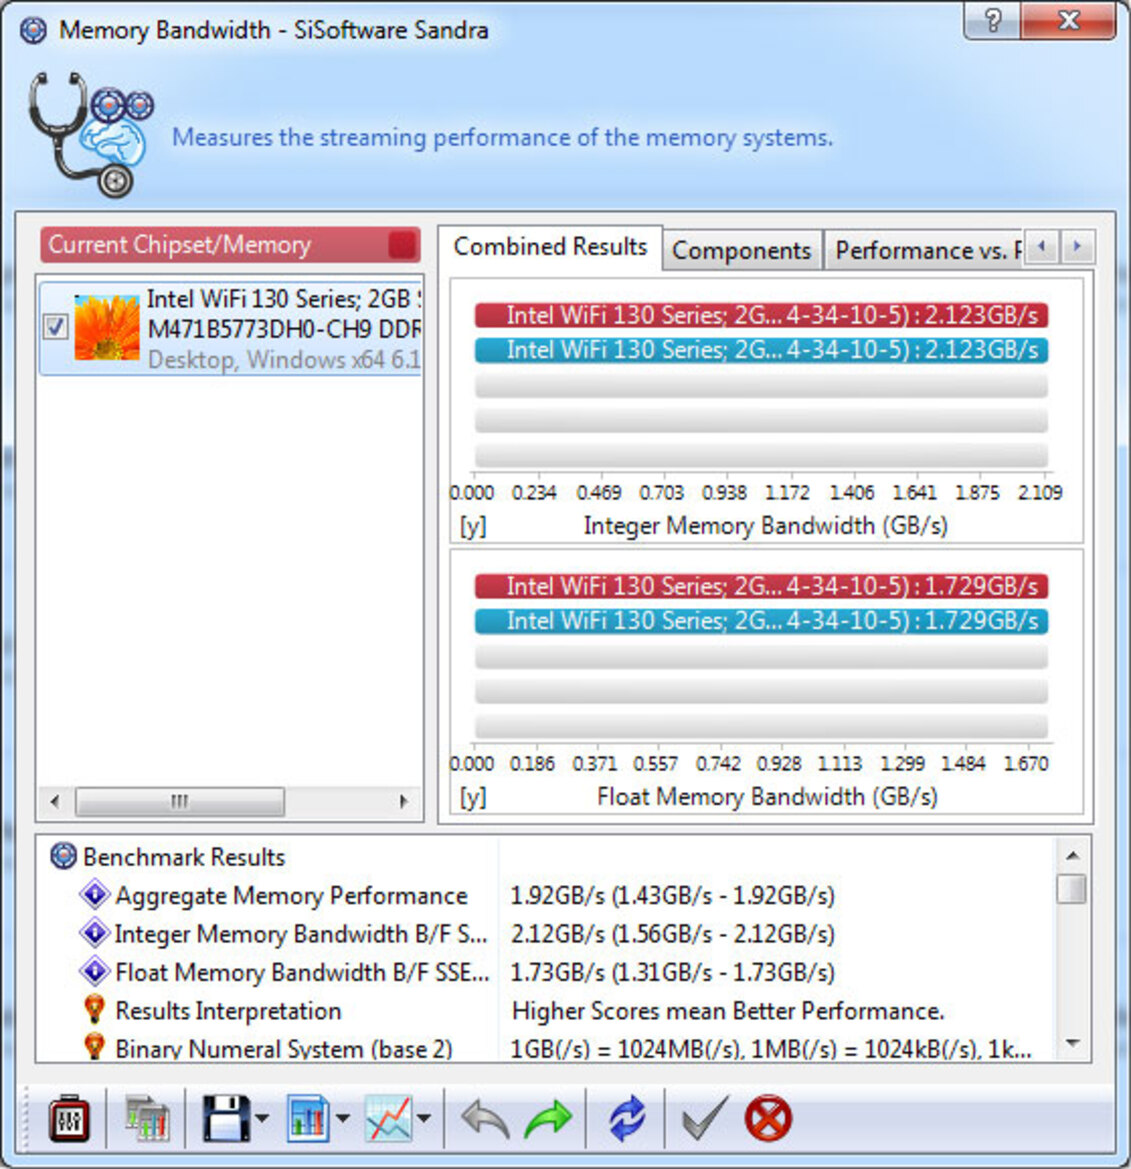This screenshot has height=1169, width=1131.
Task: Click the green forward arrow icon
Action: click(548, 1119)
